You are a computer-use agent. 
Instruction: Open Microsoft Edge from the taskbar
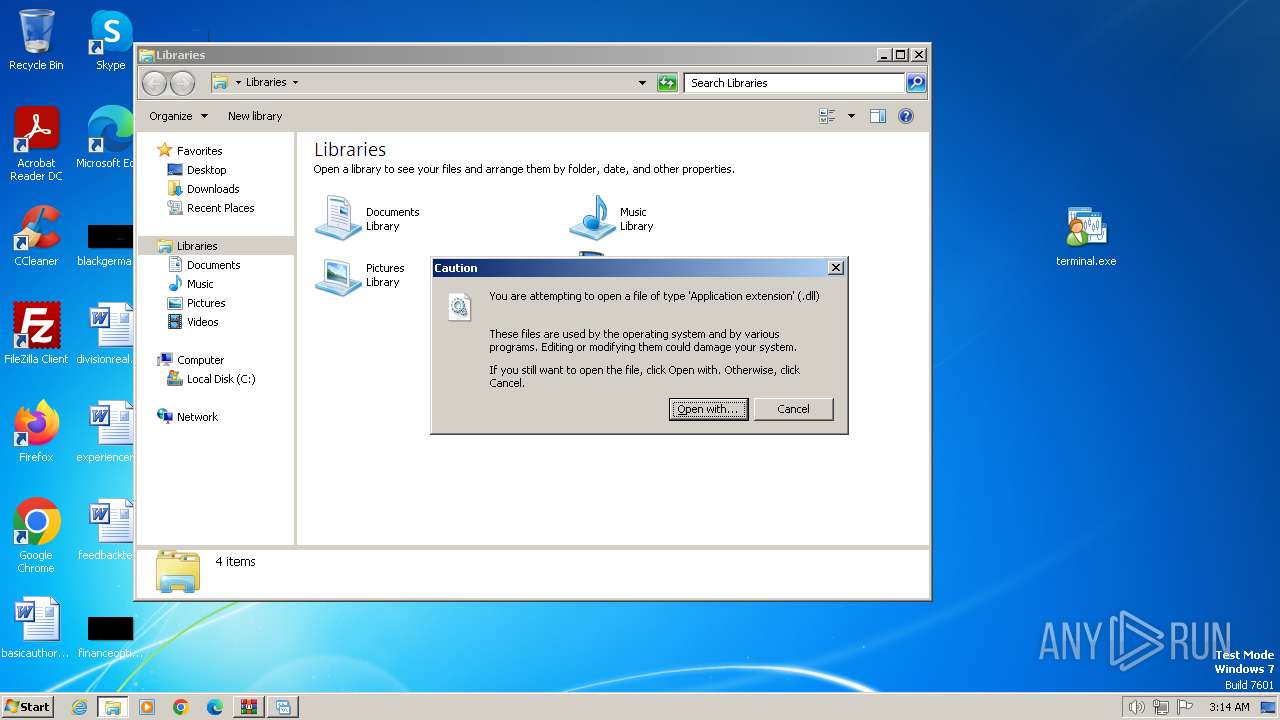[x=215, y=707]
